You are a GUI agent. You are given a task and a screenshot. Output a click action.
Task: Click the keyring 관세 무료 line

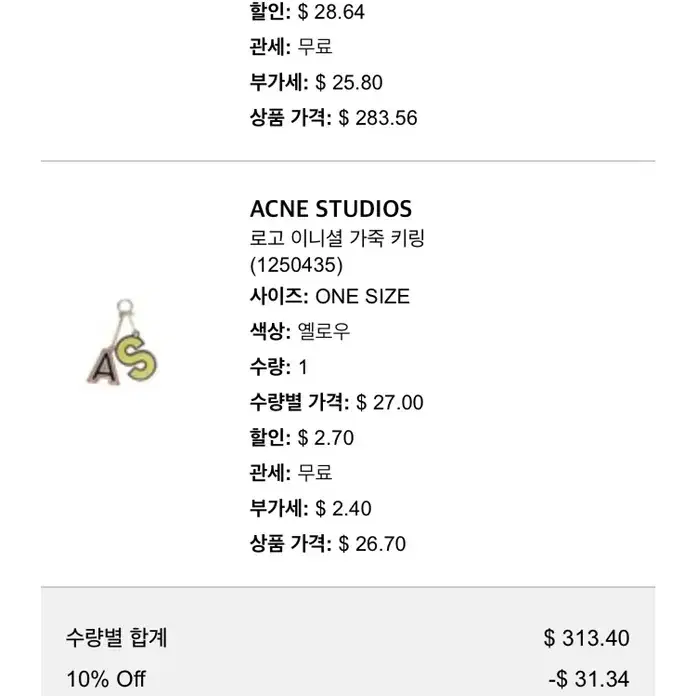(291, 473)
